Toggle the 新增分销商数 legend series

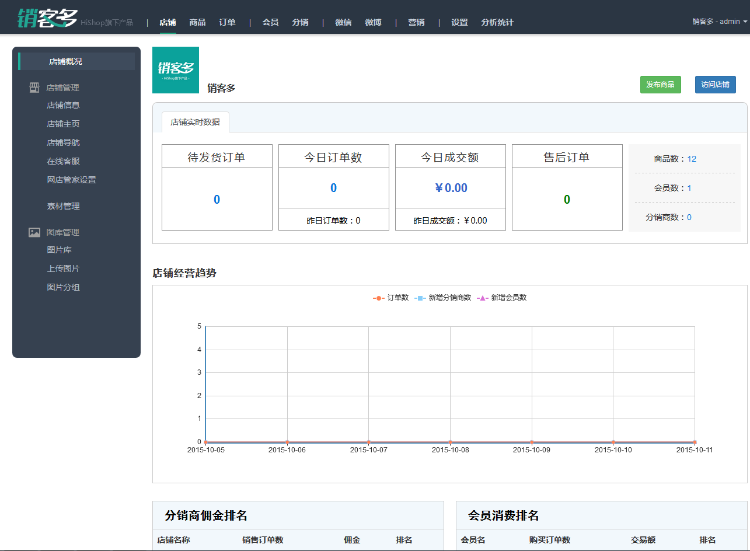coord(442,298)
